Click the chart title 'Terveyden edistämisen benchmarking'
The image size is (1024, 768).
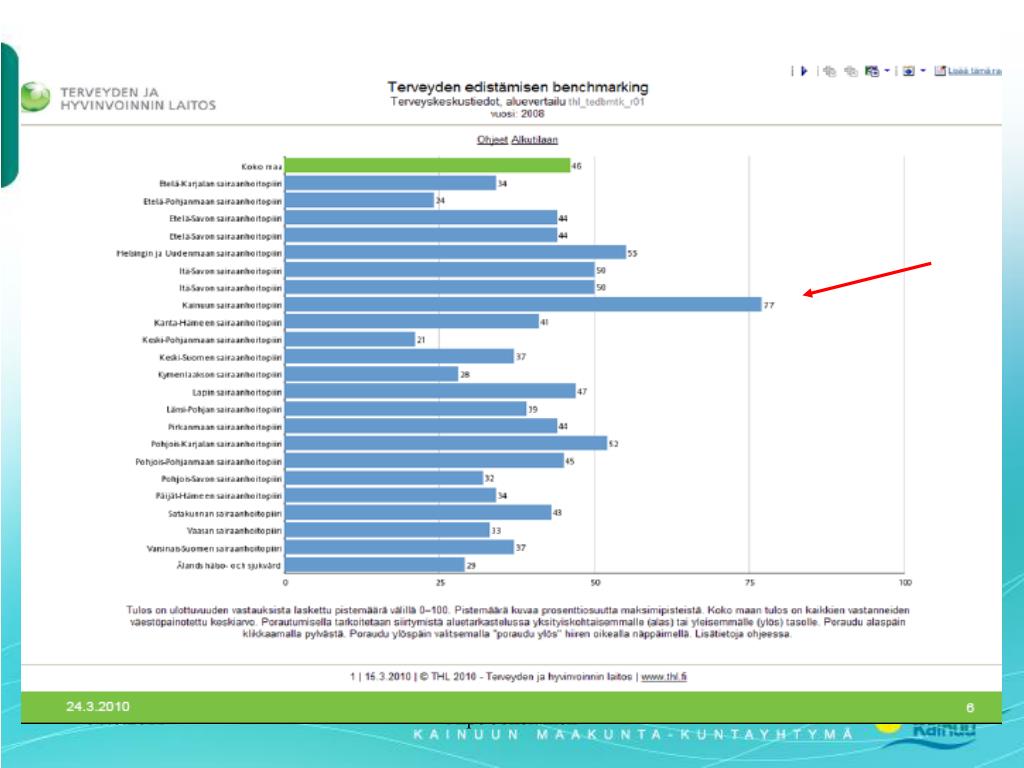518,87
